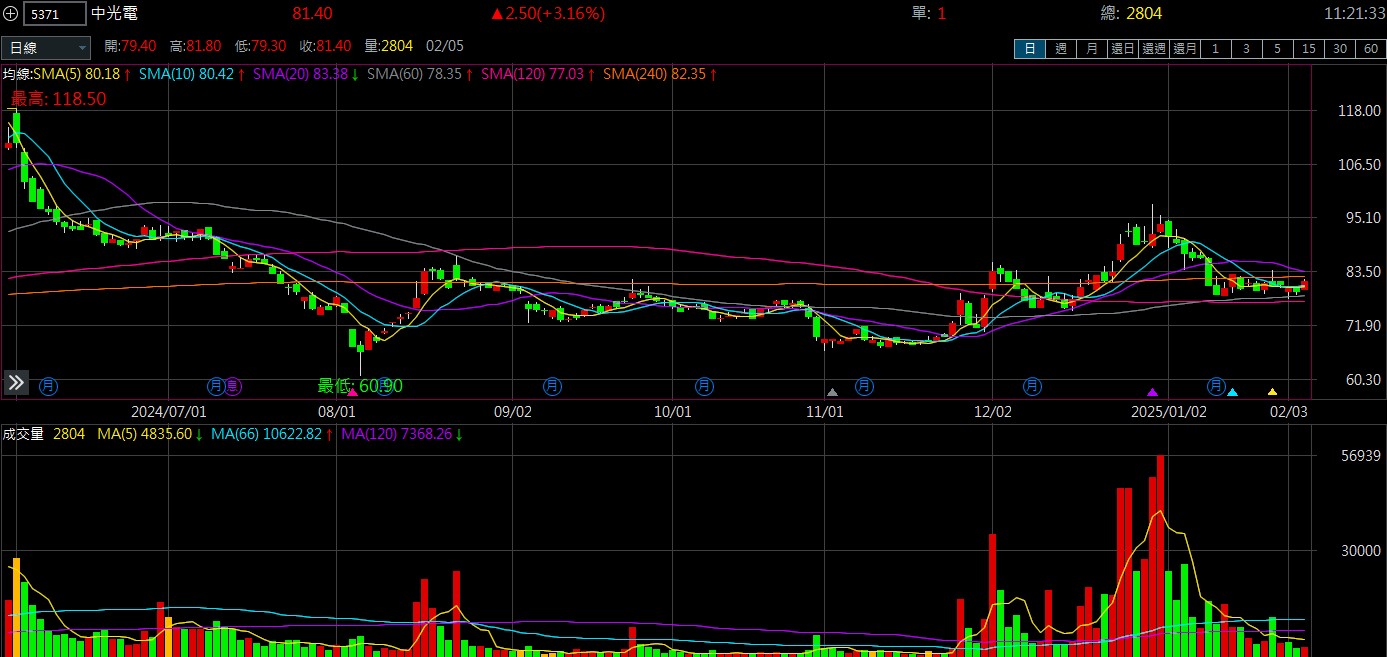Click the yellow triangle marker near 02/03

tap(1272, 392)
